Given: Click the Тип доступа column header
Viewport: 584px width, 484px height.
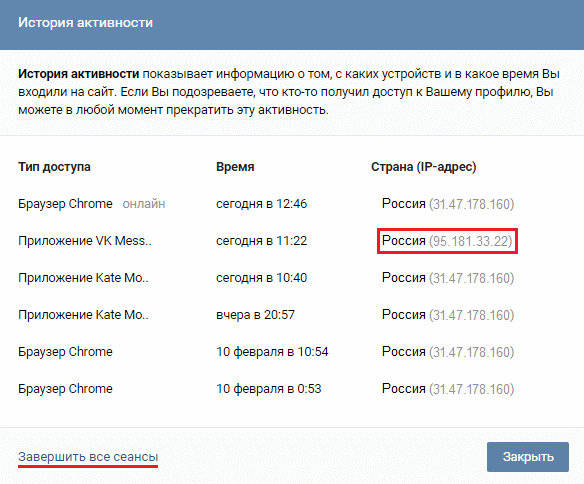Looking at the screenshot, I should click(54, 167).
